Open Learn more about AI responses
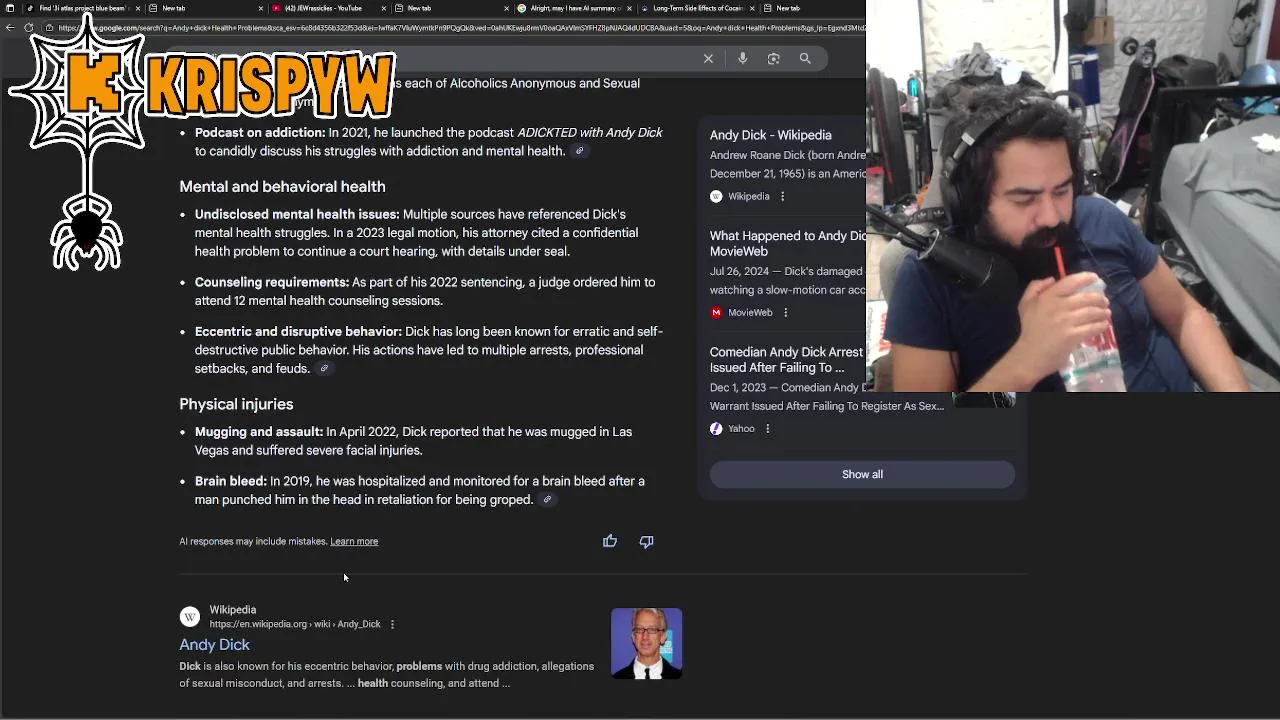The image size is (1280, 720). [x=354, y=542]
